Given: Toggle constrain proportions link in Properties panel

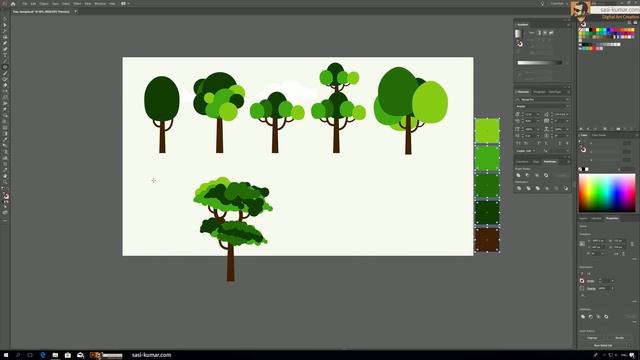Looking at the screenshot, I should [x=632, y=244].
